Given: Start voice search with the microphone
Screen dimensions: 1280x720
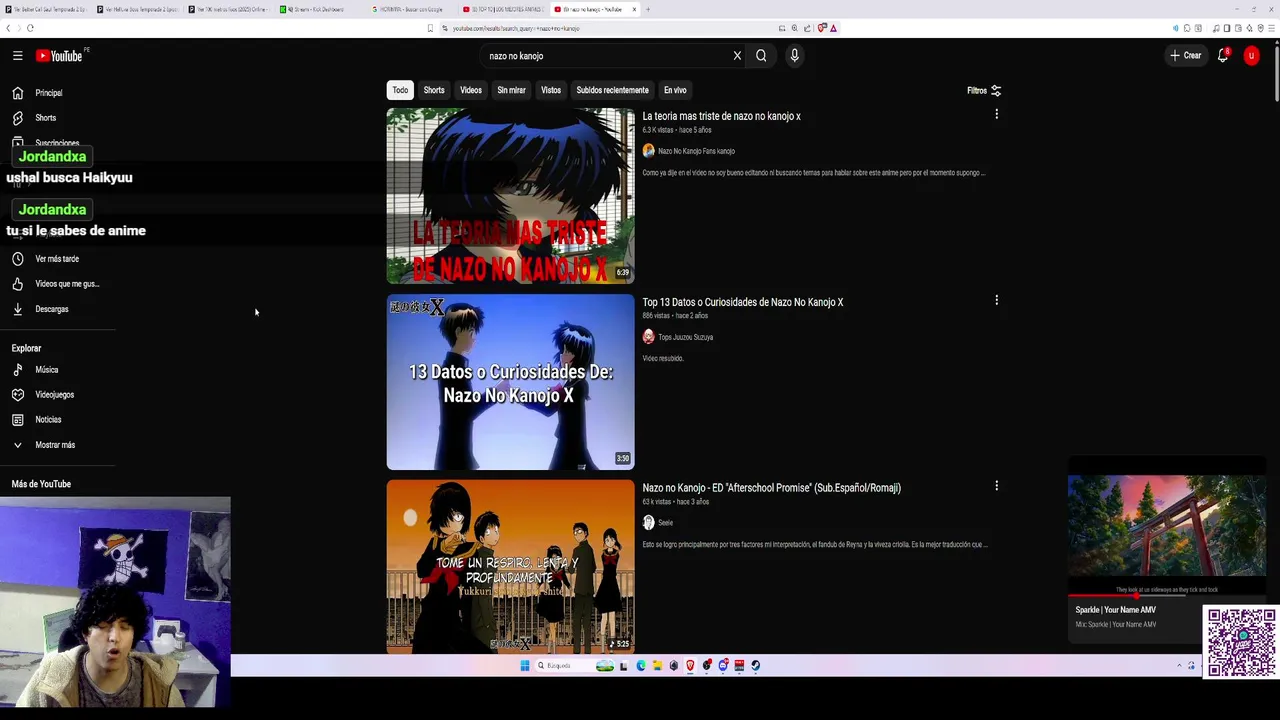Looking at the screenshot, I should [794, 56].
